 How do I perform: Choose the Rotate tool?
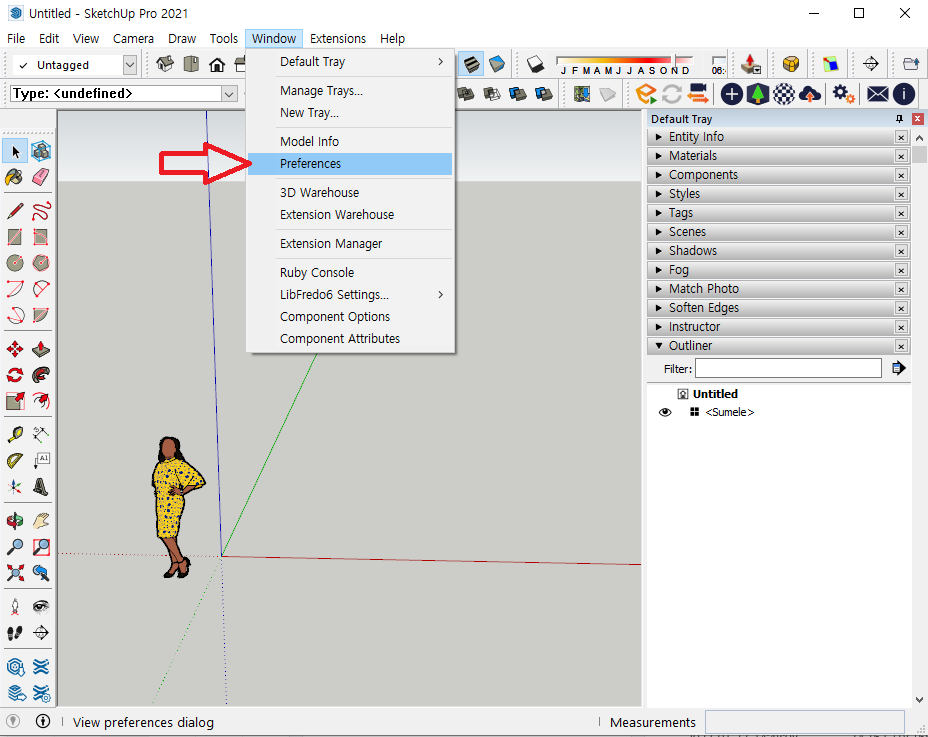click(15, 375)
